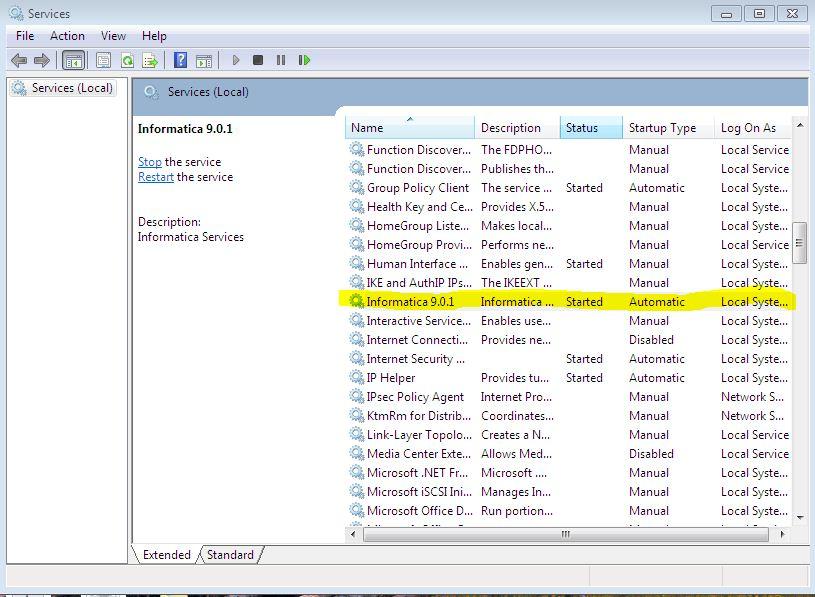Sort by the Name column header
The width and height of the screenshot is (815, 597).
(410, 128)
